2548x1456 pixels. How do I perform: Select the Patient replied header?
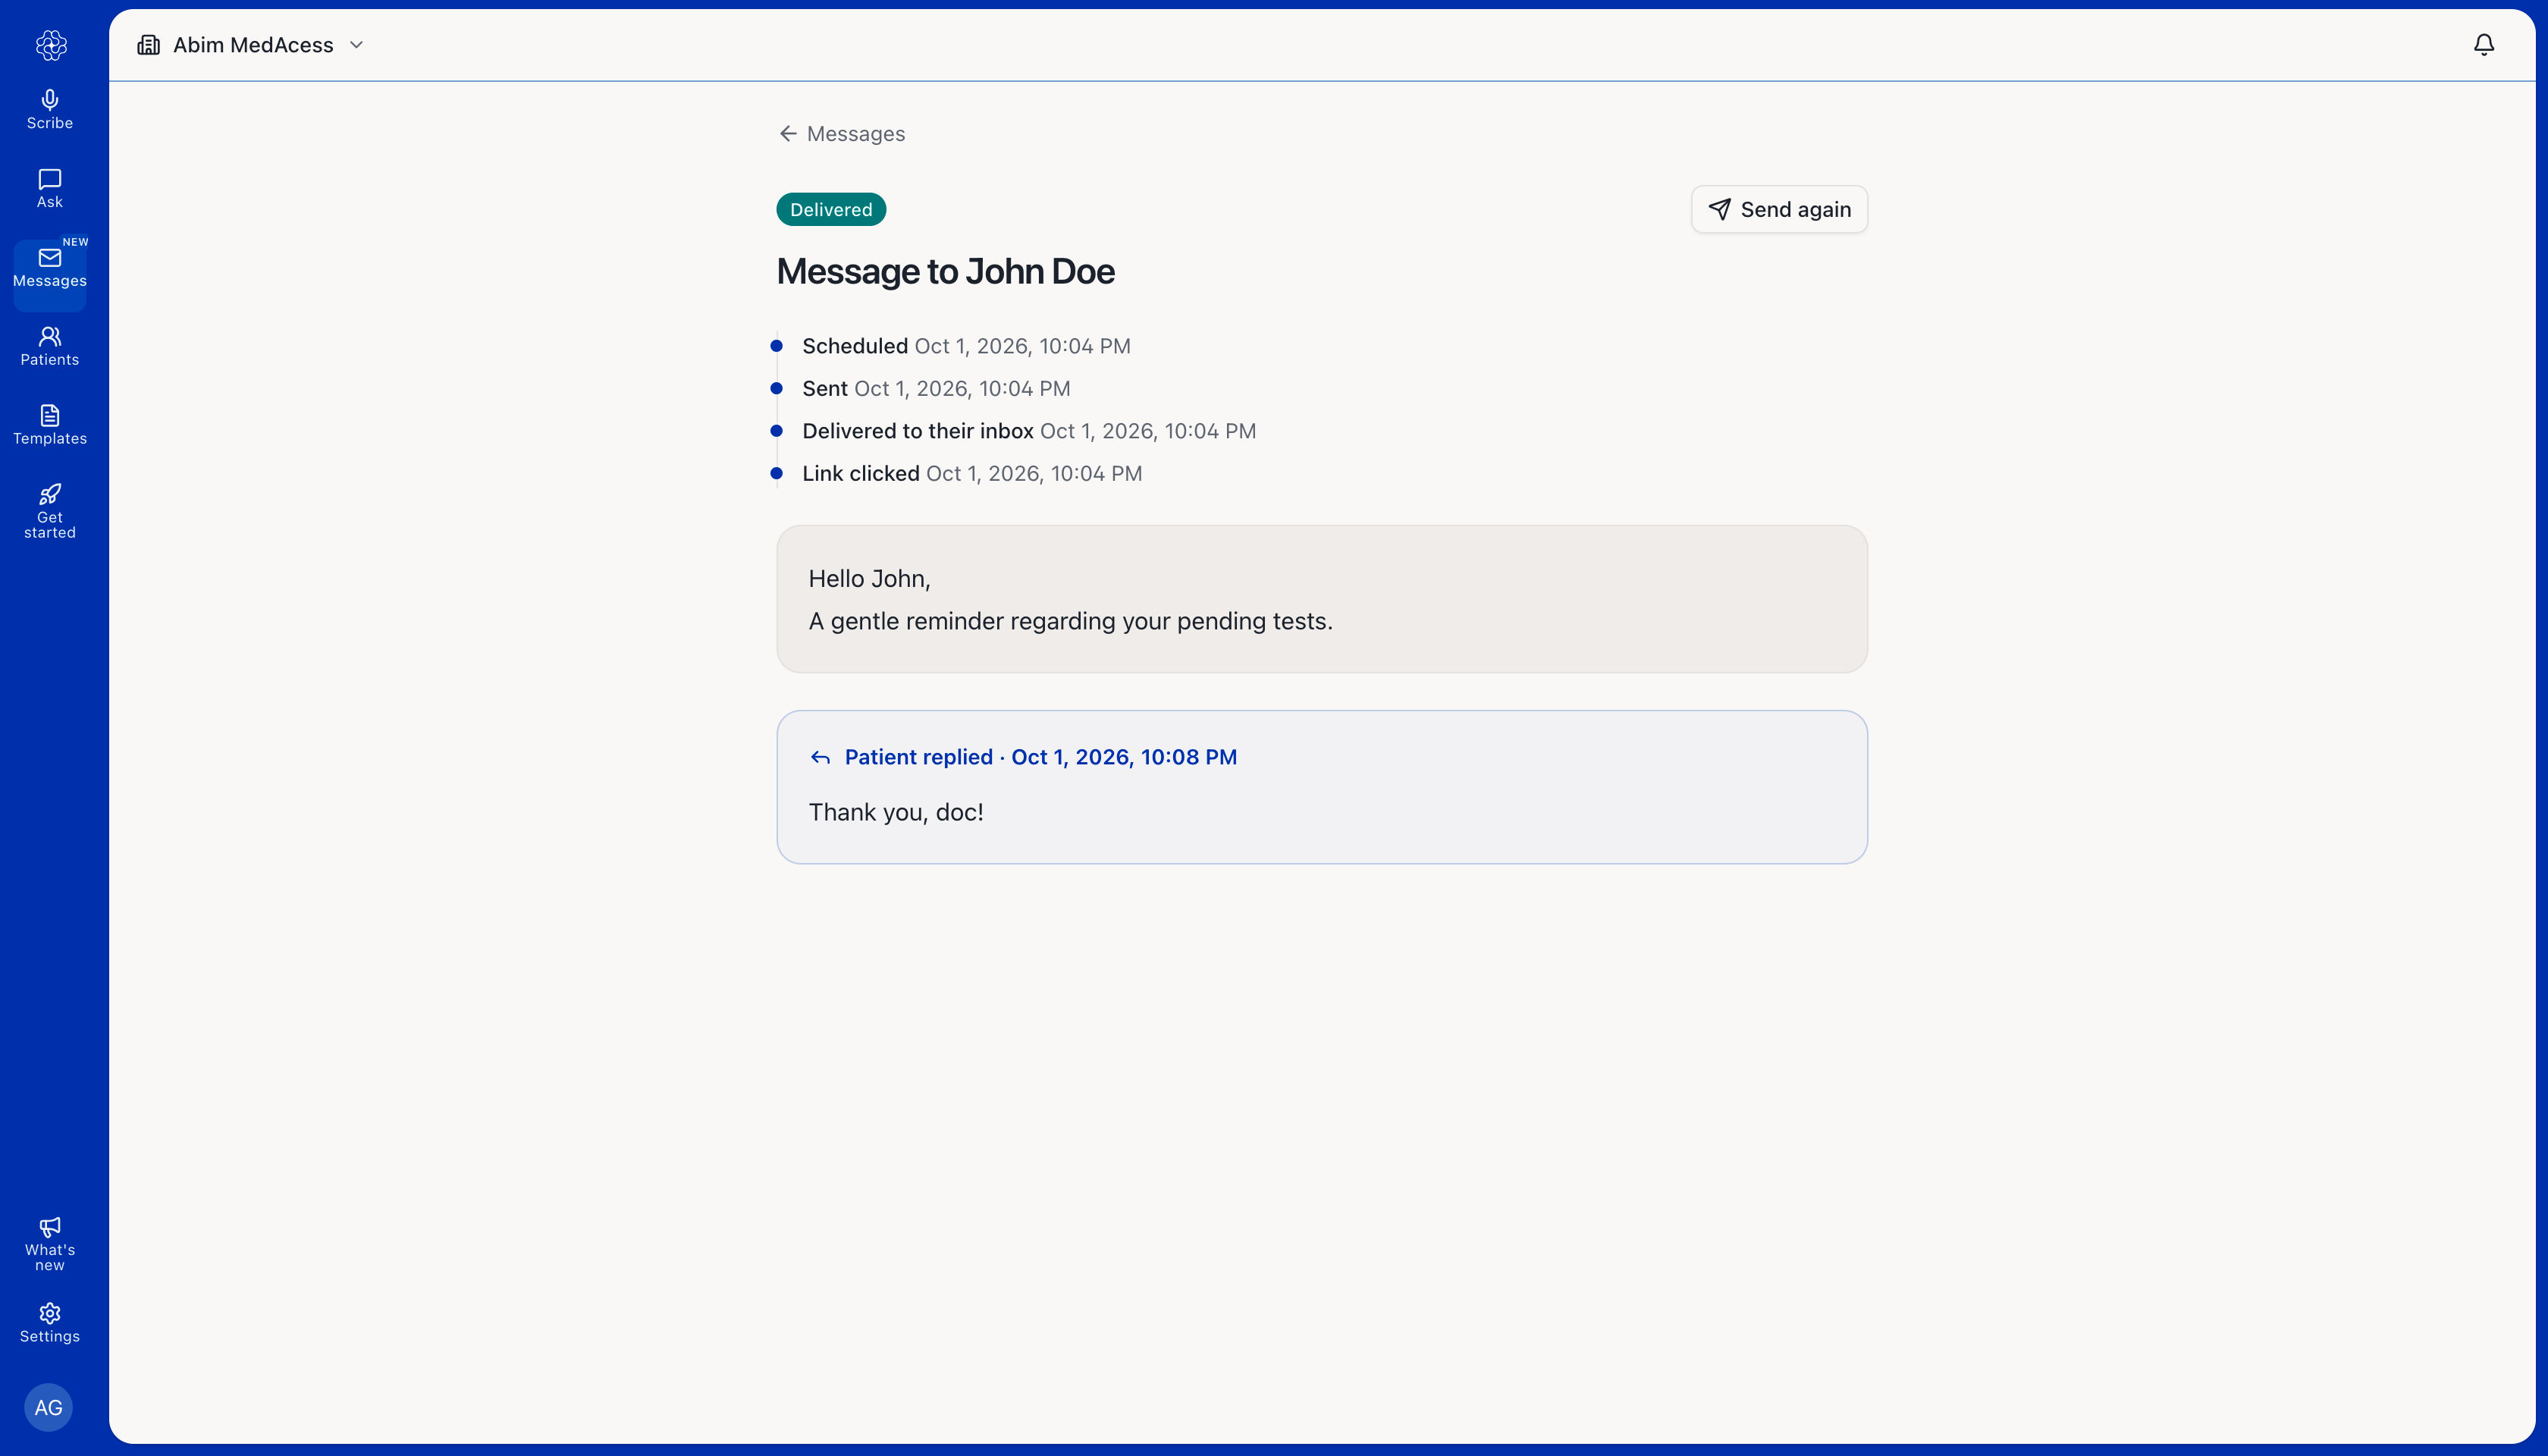tap(1023, 757)
